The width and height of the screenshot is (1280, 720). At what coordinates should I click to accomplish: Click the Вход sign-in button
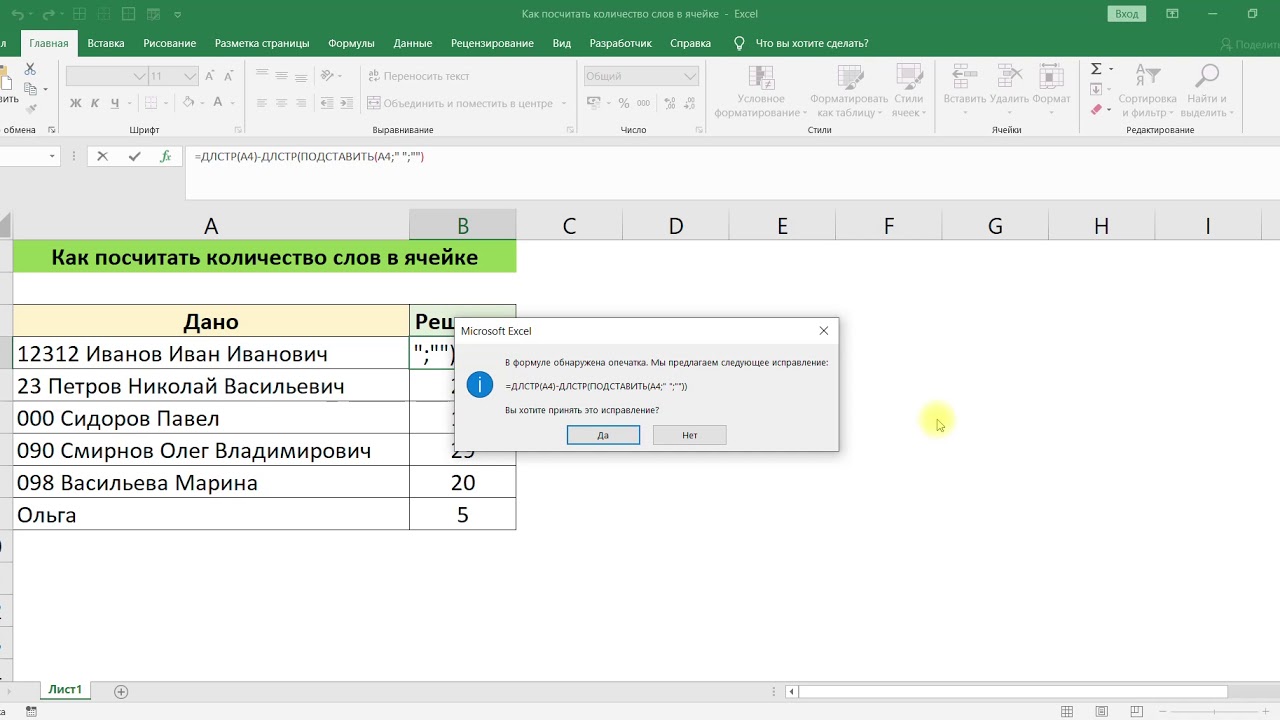pyautogui.click(x=1127, y=14)
